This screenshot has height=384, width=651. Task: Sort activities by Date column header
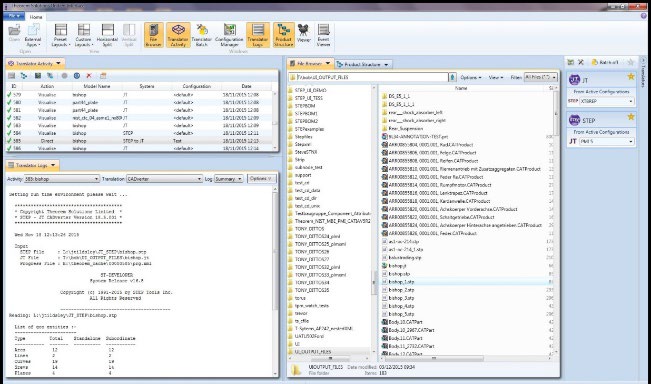point(247,86)
